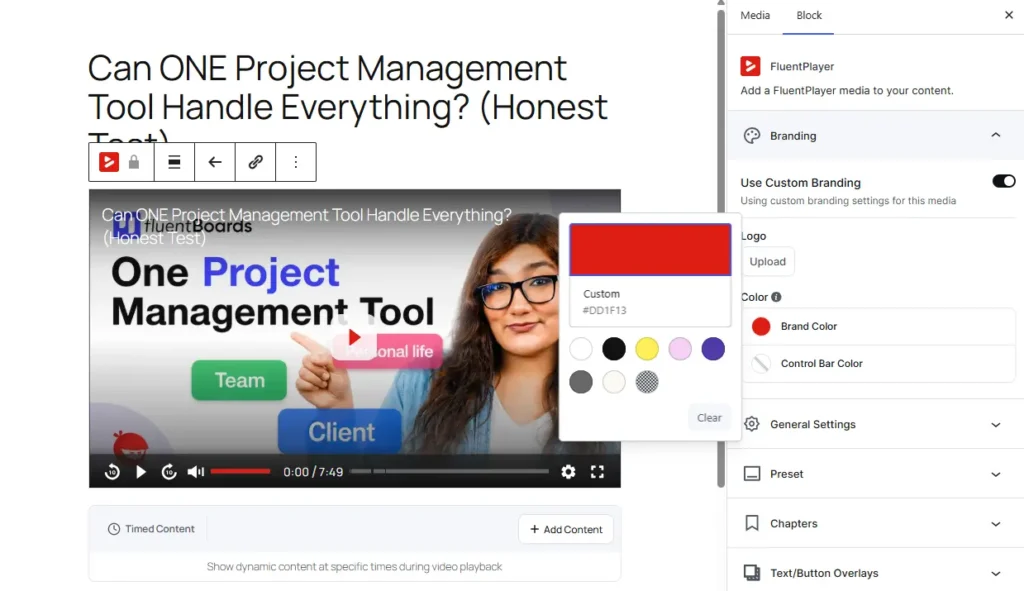The image size is (1024, 591).
Task: Mute the video volume speaker icon
Action: coord(196,471)
